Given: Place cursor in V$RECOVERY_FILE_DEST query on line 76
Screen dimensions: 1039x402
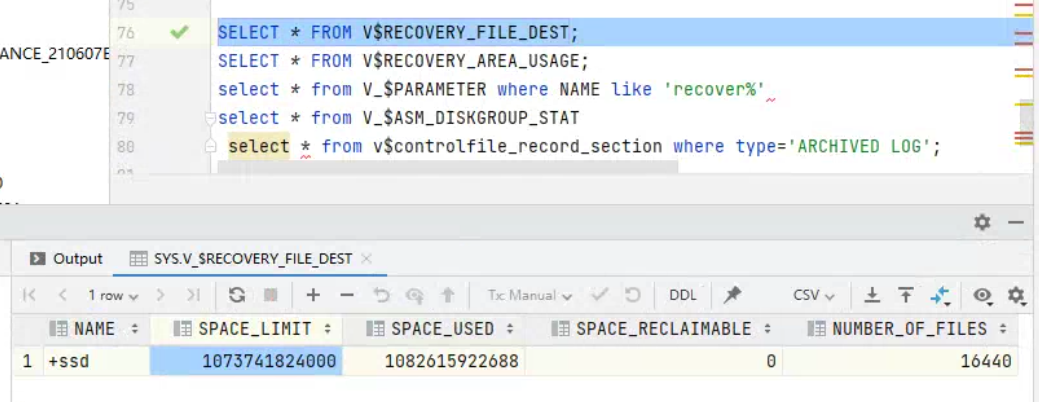Looking at the screenshot, I should (398, 32).
